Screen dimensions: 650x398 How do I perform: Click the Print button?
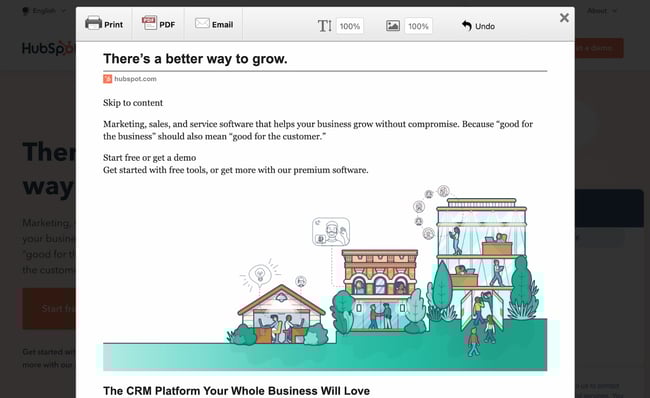pyautogui.click(x=104, y=24)
